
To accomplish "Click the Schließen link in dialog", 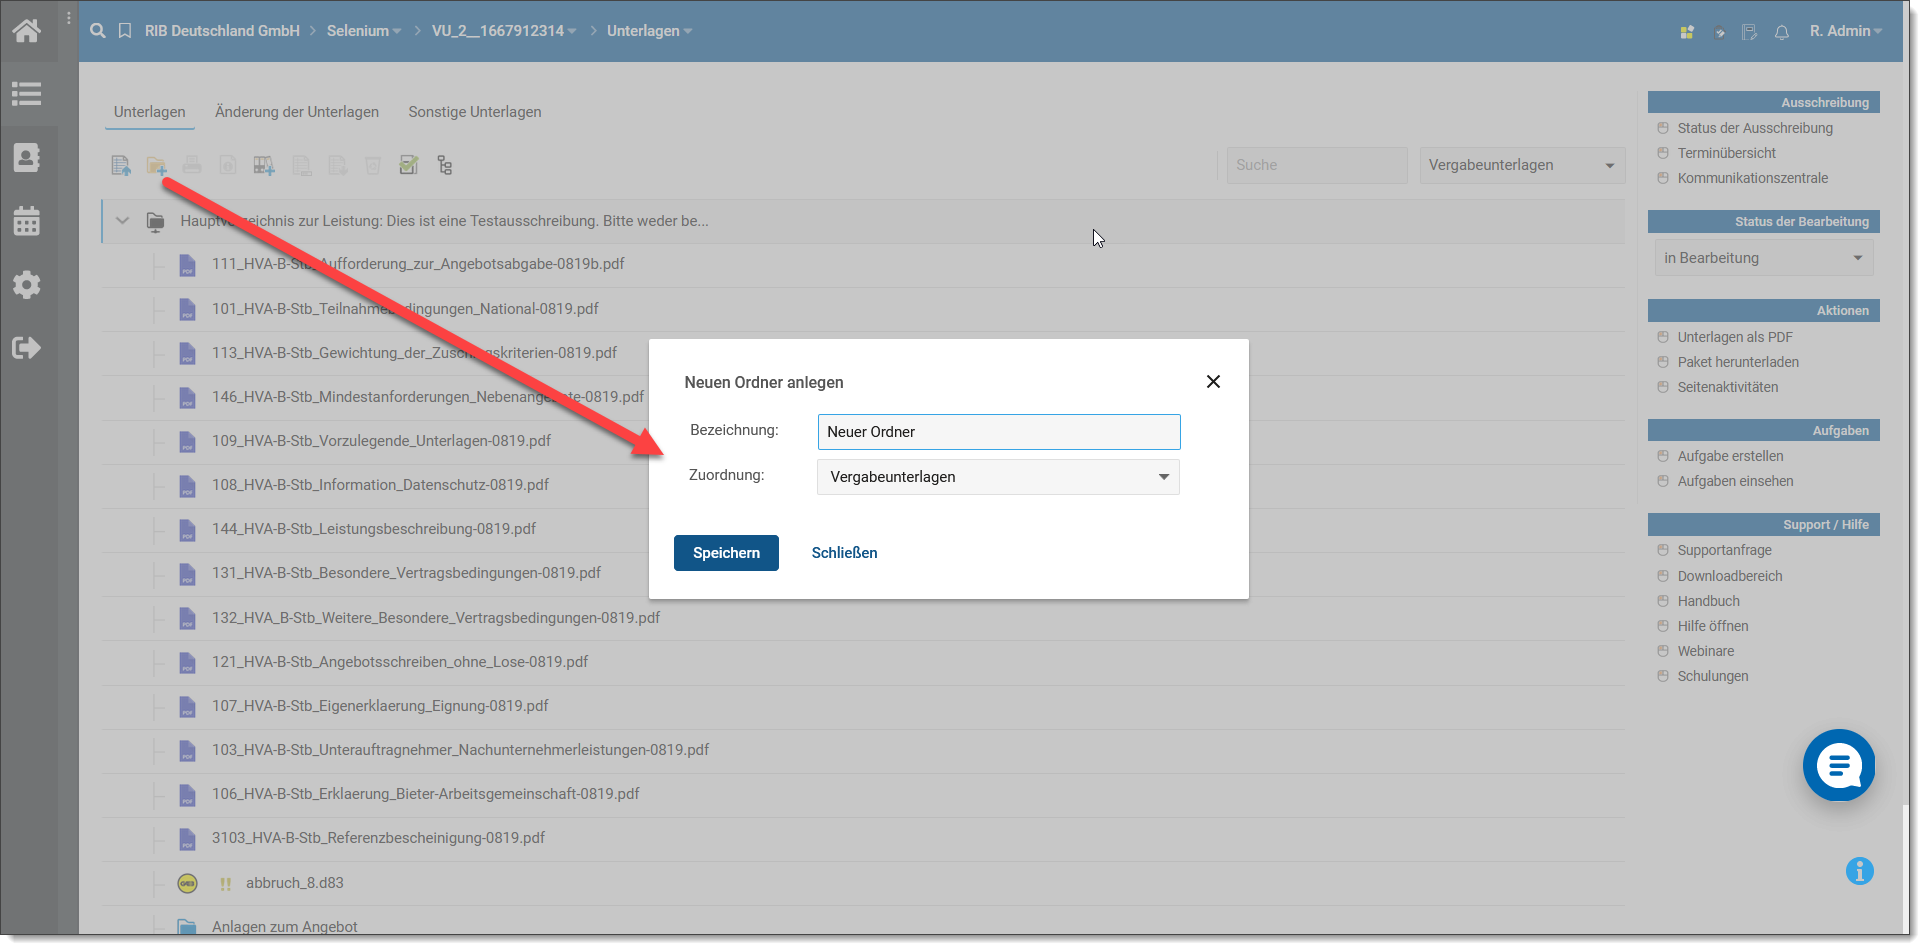I will (x=844, y=553).
